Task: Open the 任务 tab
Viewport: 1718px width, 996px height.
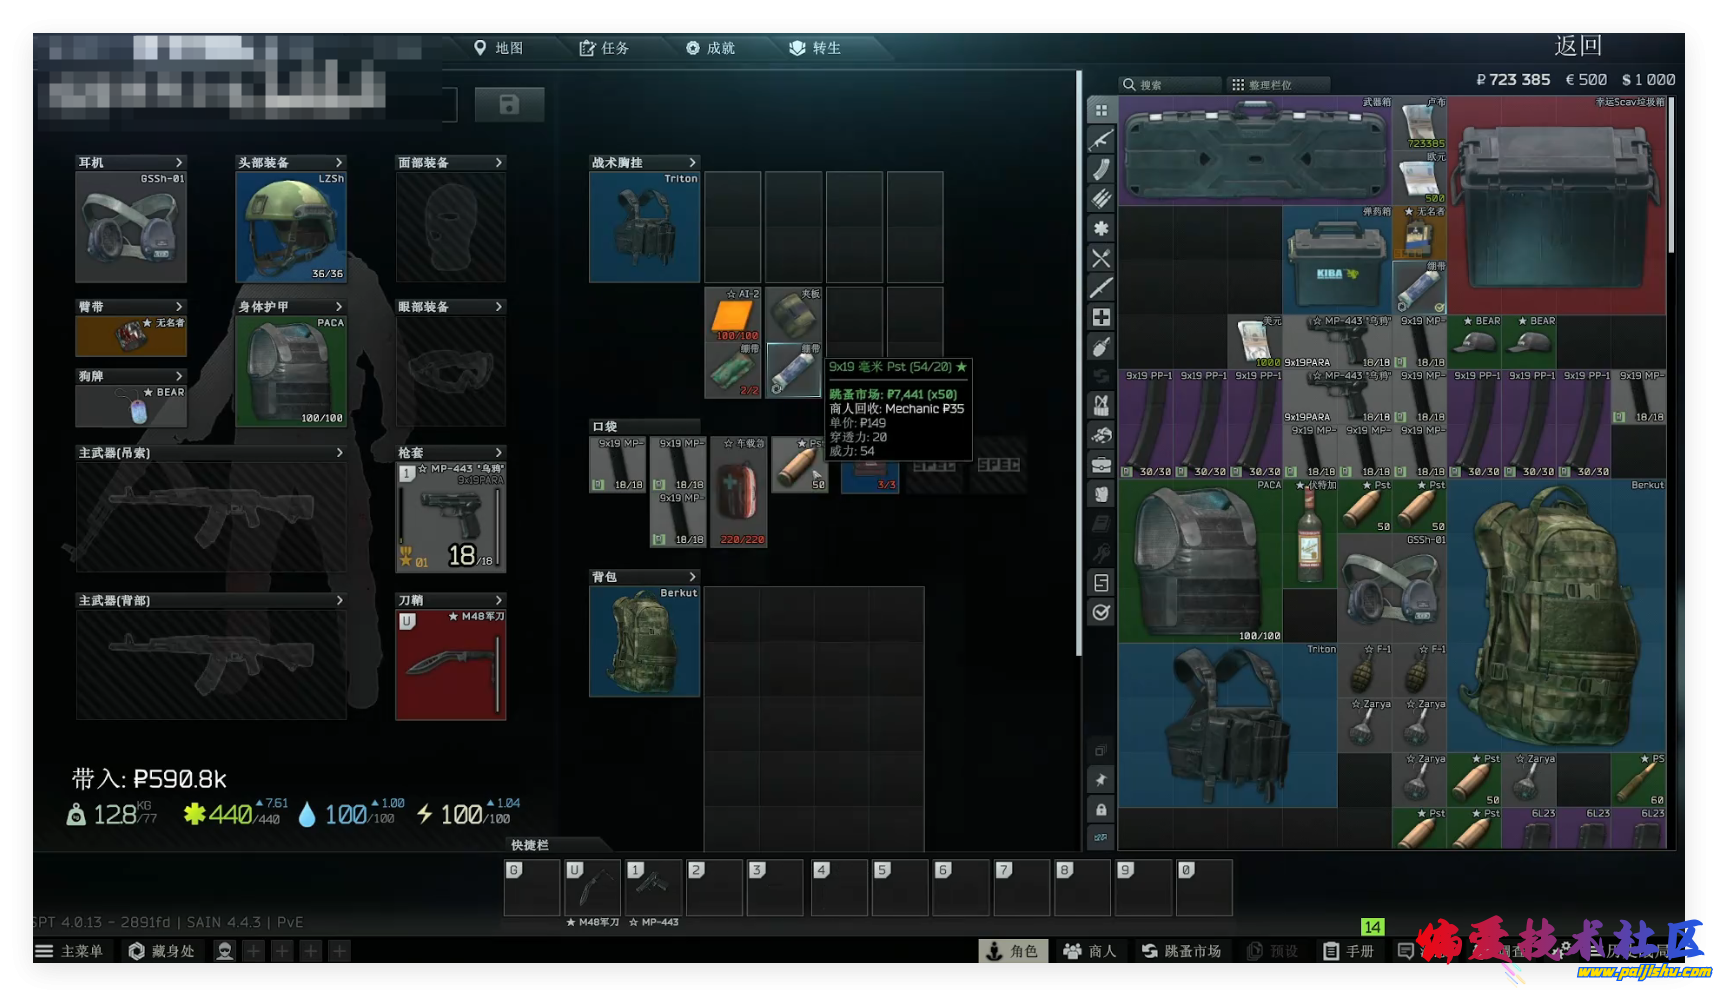Action: pos(604,48)
